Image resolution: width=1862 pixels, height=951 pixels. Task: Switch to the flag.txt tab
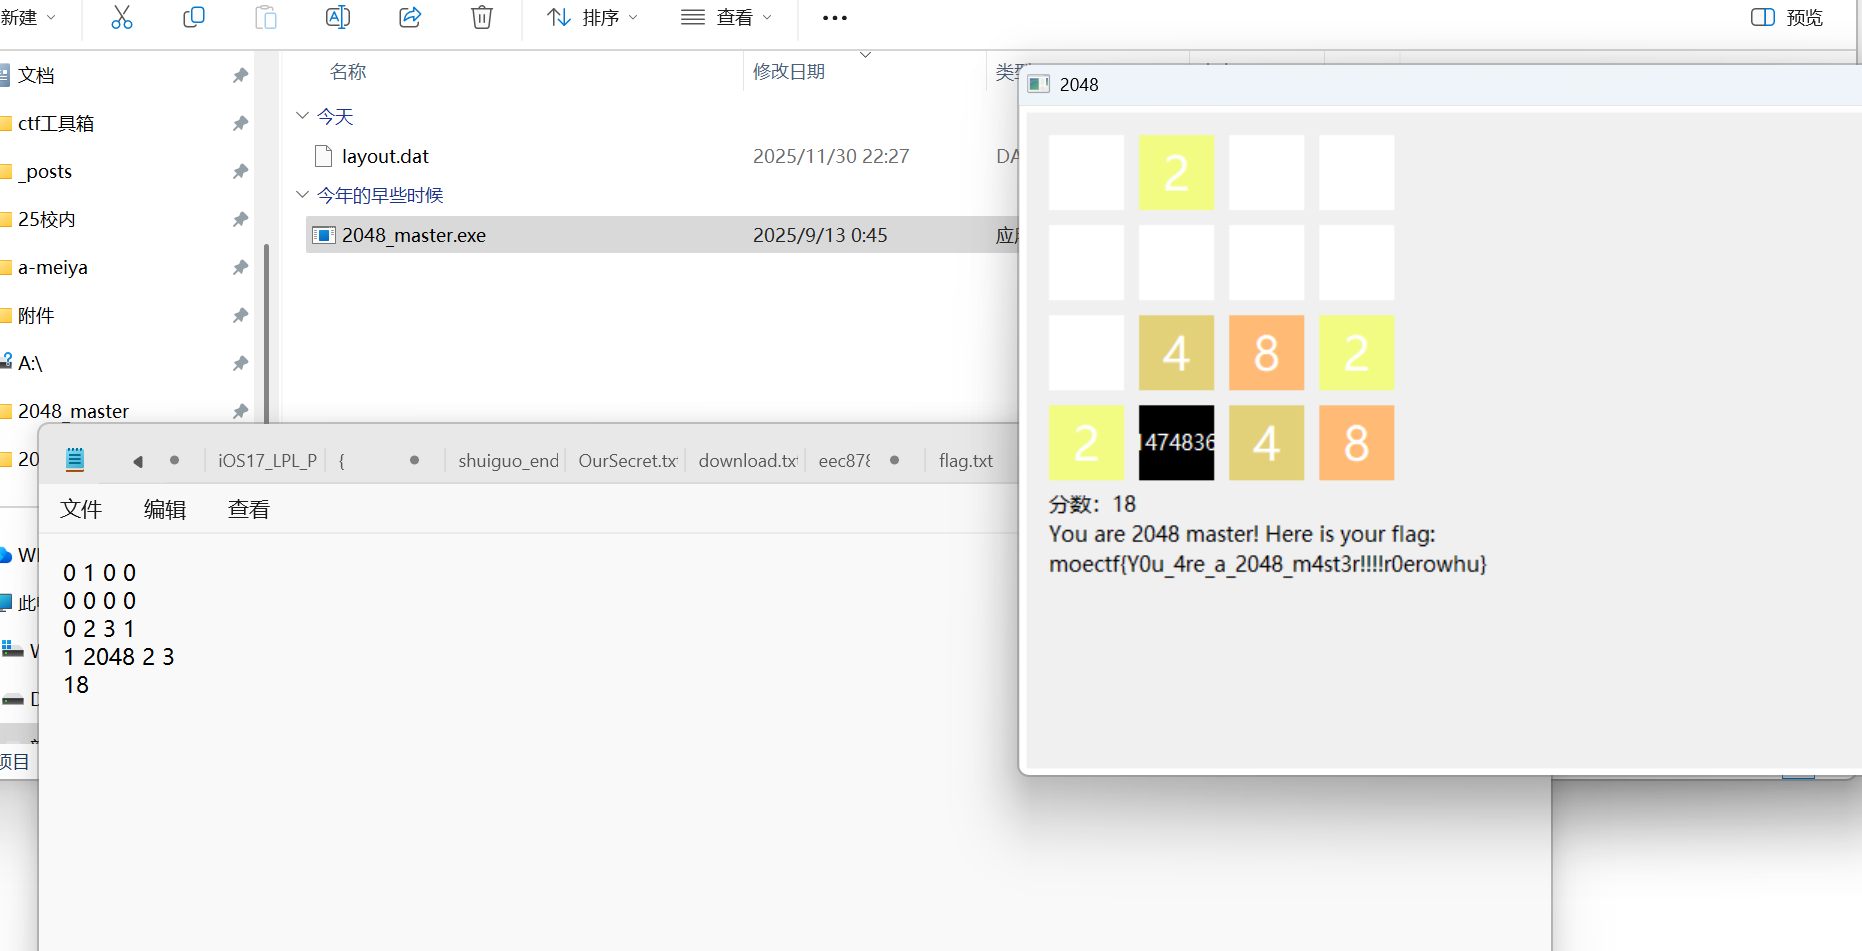click(965, 461)
